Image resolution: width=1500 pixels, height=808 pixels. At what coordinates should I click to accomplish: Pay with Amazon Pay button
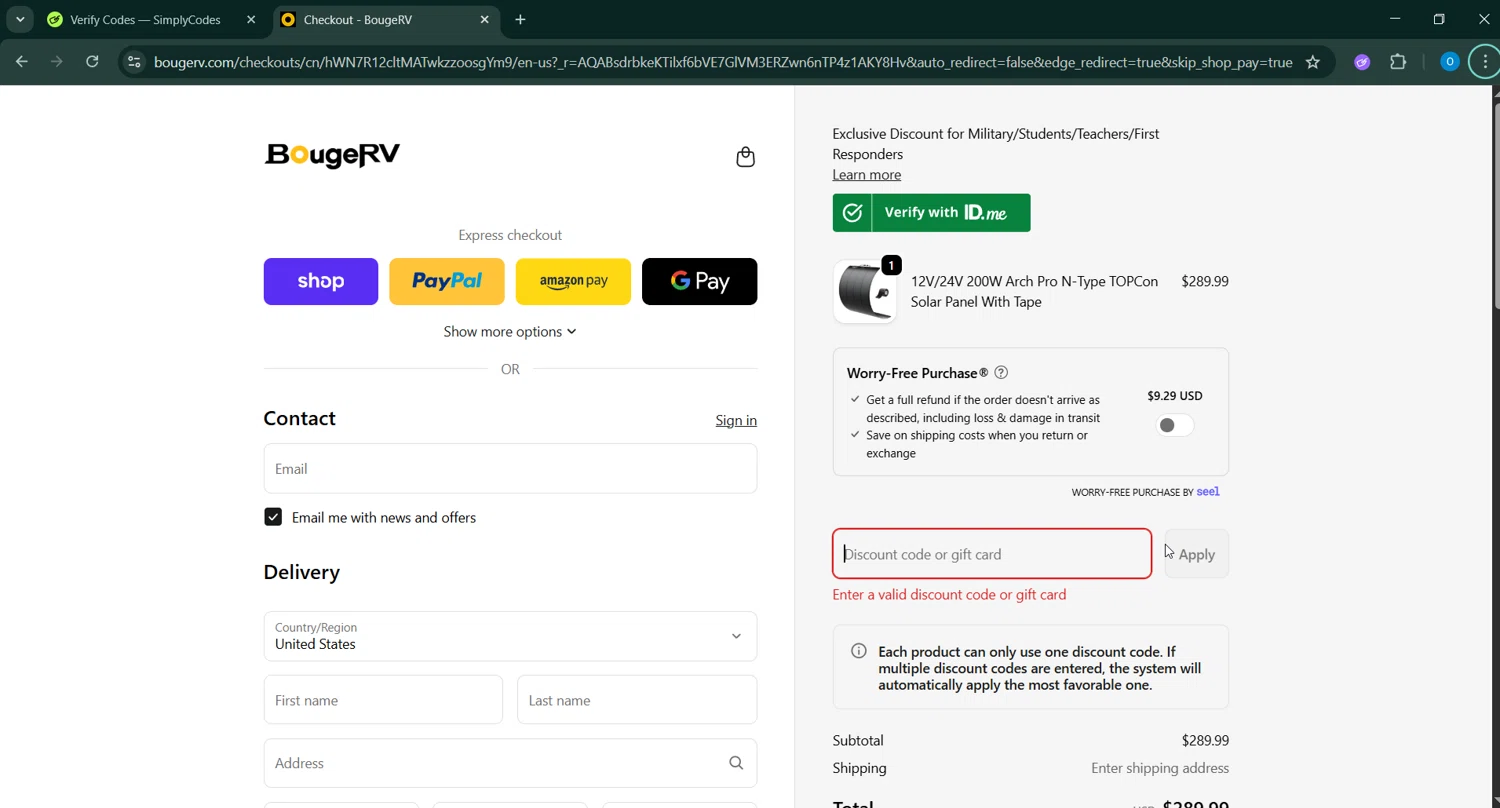pyautogui.click(x=573, y=281)
